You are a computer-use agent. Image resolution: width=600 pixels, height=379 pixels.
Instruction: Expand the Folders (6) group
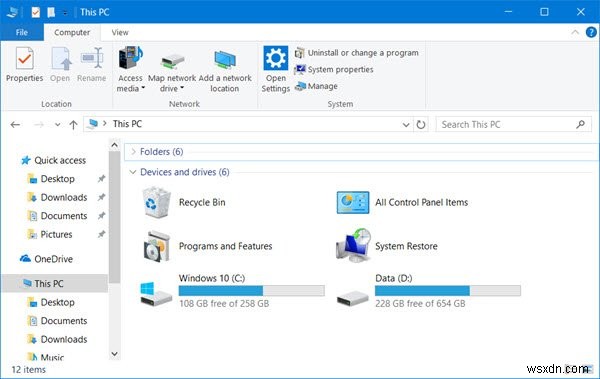pyautogui.click(x=133, y=152)
